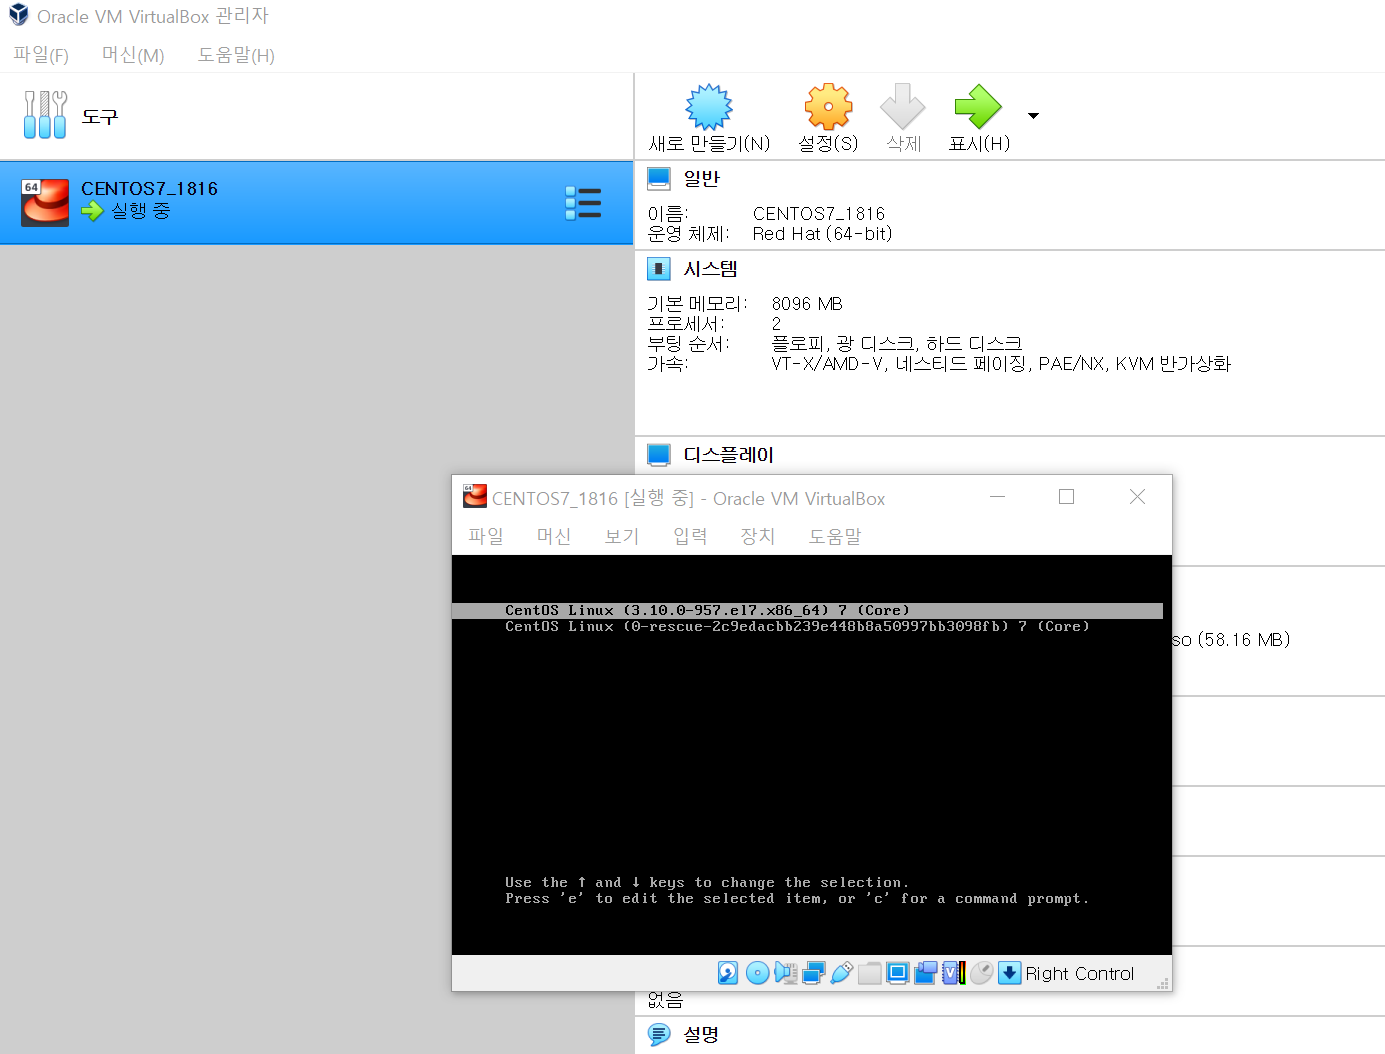This screenshot has height=1054, width=1385.
Task: Open the 도움말 menu in VM window
Action: coord(835,536)
